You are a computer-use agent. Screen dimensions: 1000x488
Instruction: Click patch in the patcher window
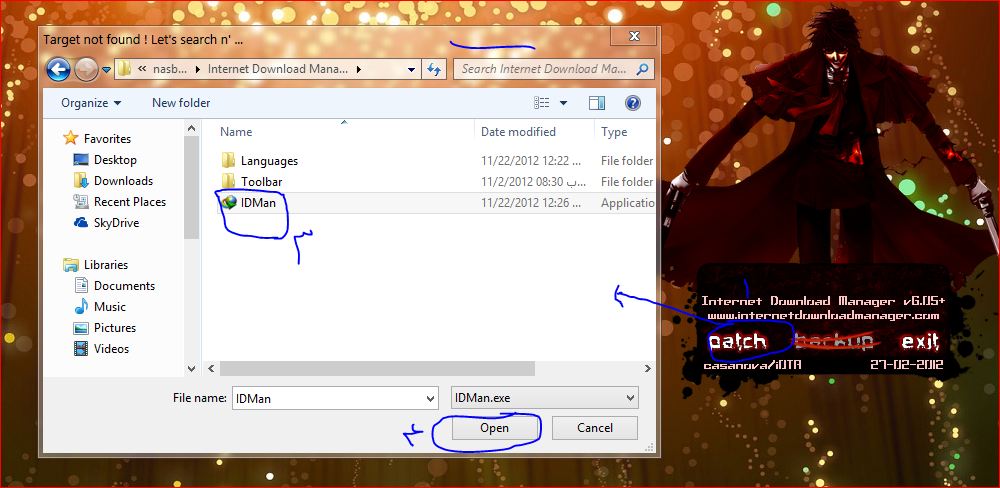tap(738, 342)
